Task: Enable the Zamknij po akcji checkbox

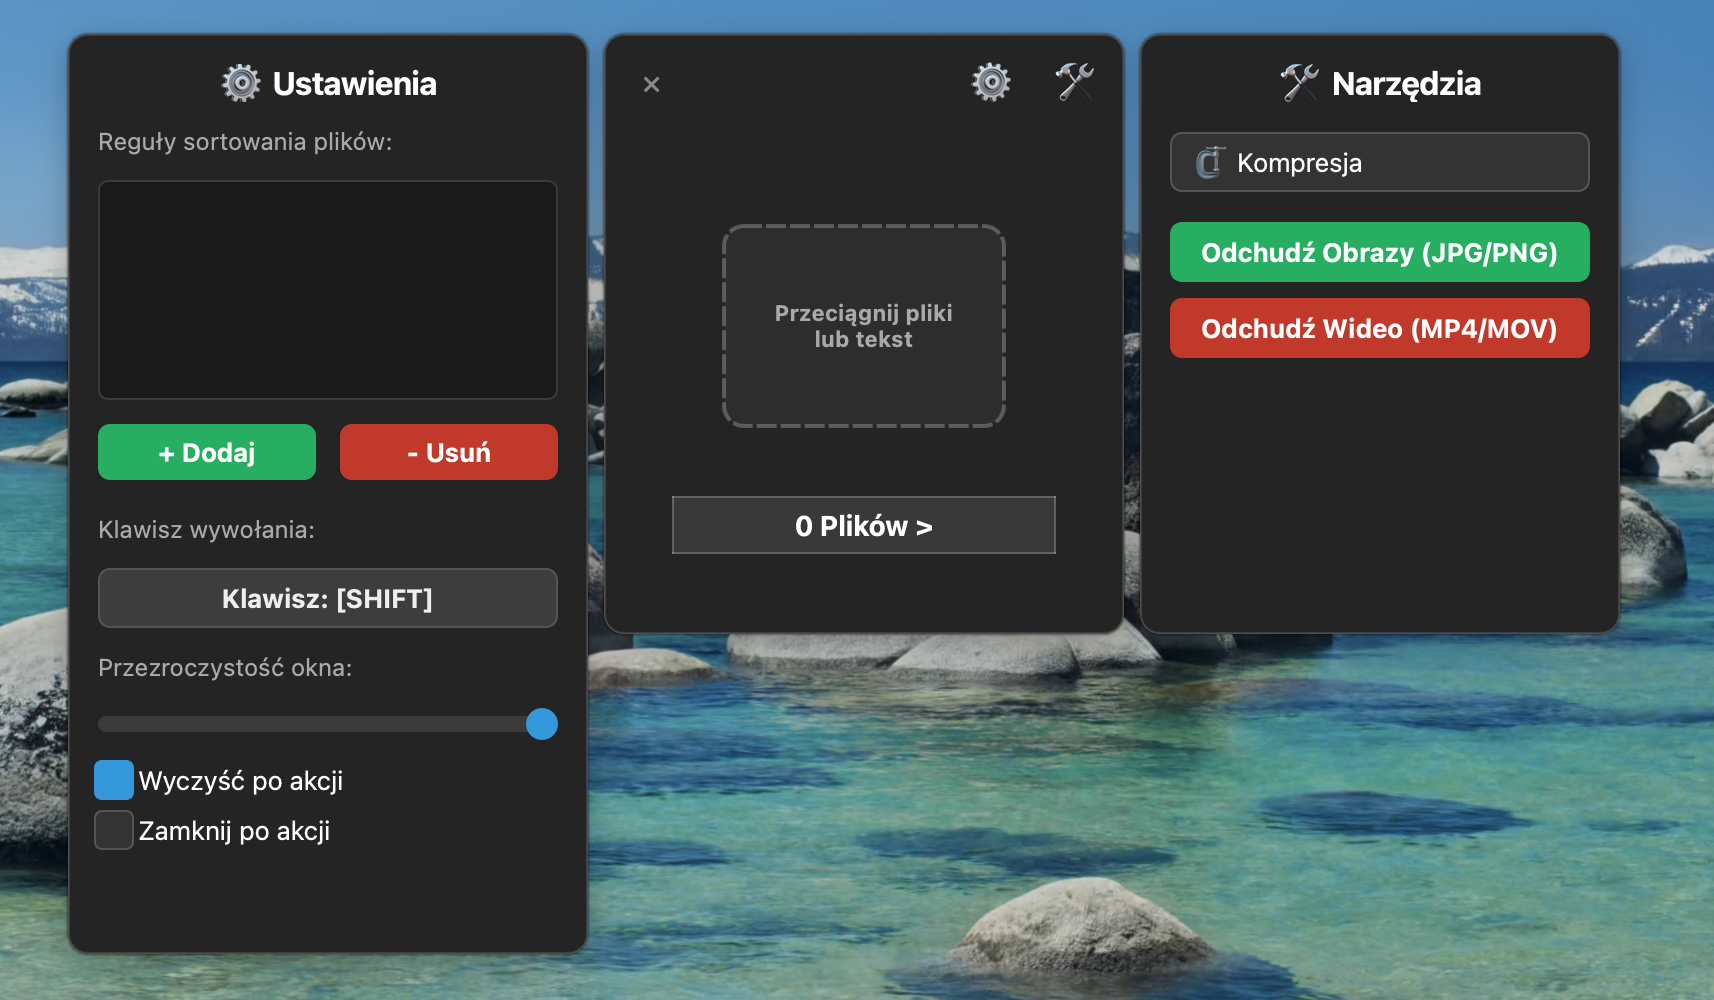Action: (x=114, y=830)
